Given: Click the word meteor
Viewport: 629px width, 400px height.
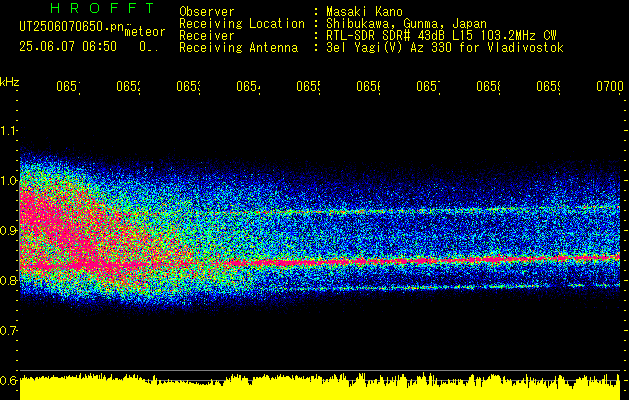Looking at the screenshot, I should tap(144, 32).
